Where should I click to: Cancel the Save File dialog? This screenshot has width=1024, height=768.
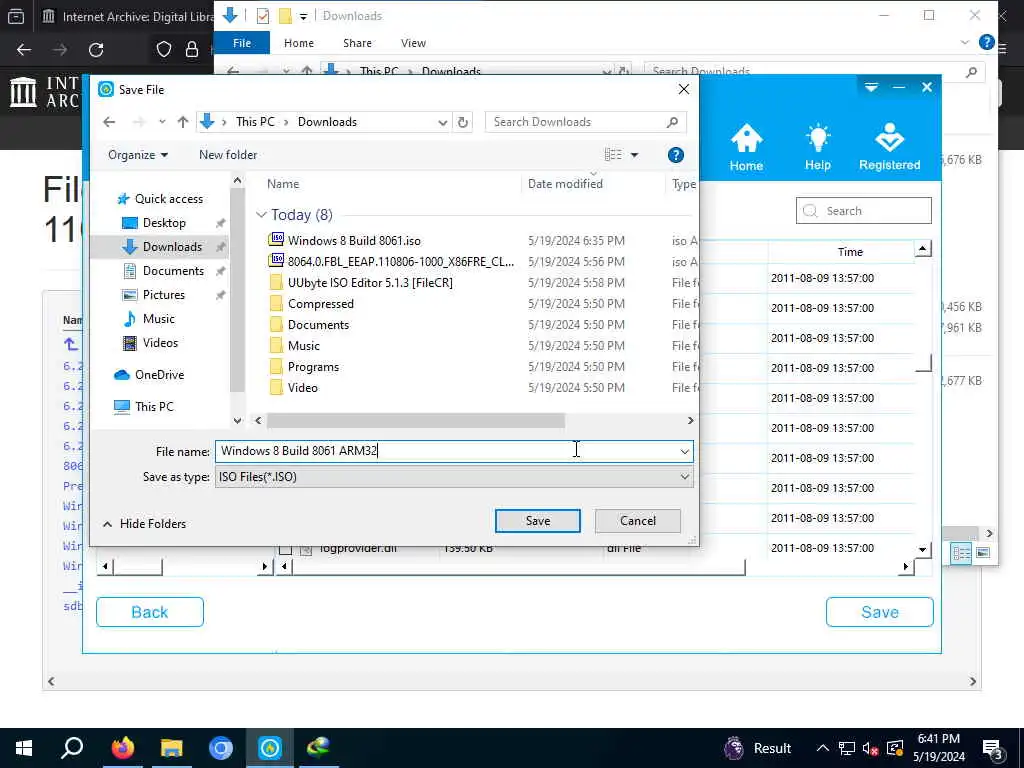637,520
